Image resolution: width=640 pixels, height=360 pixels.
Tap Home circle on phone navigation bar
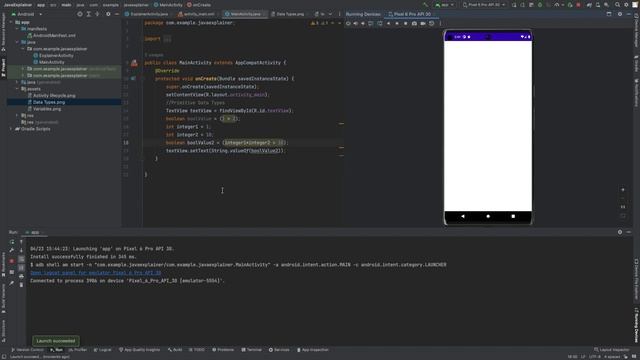pyautogui.click(x=488, y=216)
